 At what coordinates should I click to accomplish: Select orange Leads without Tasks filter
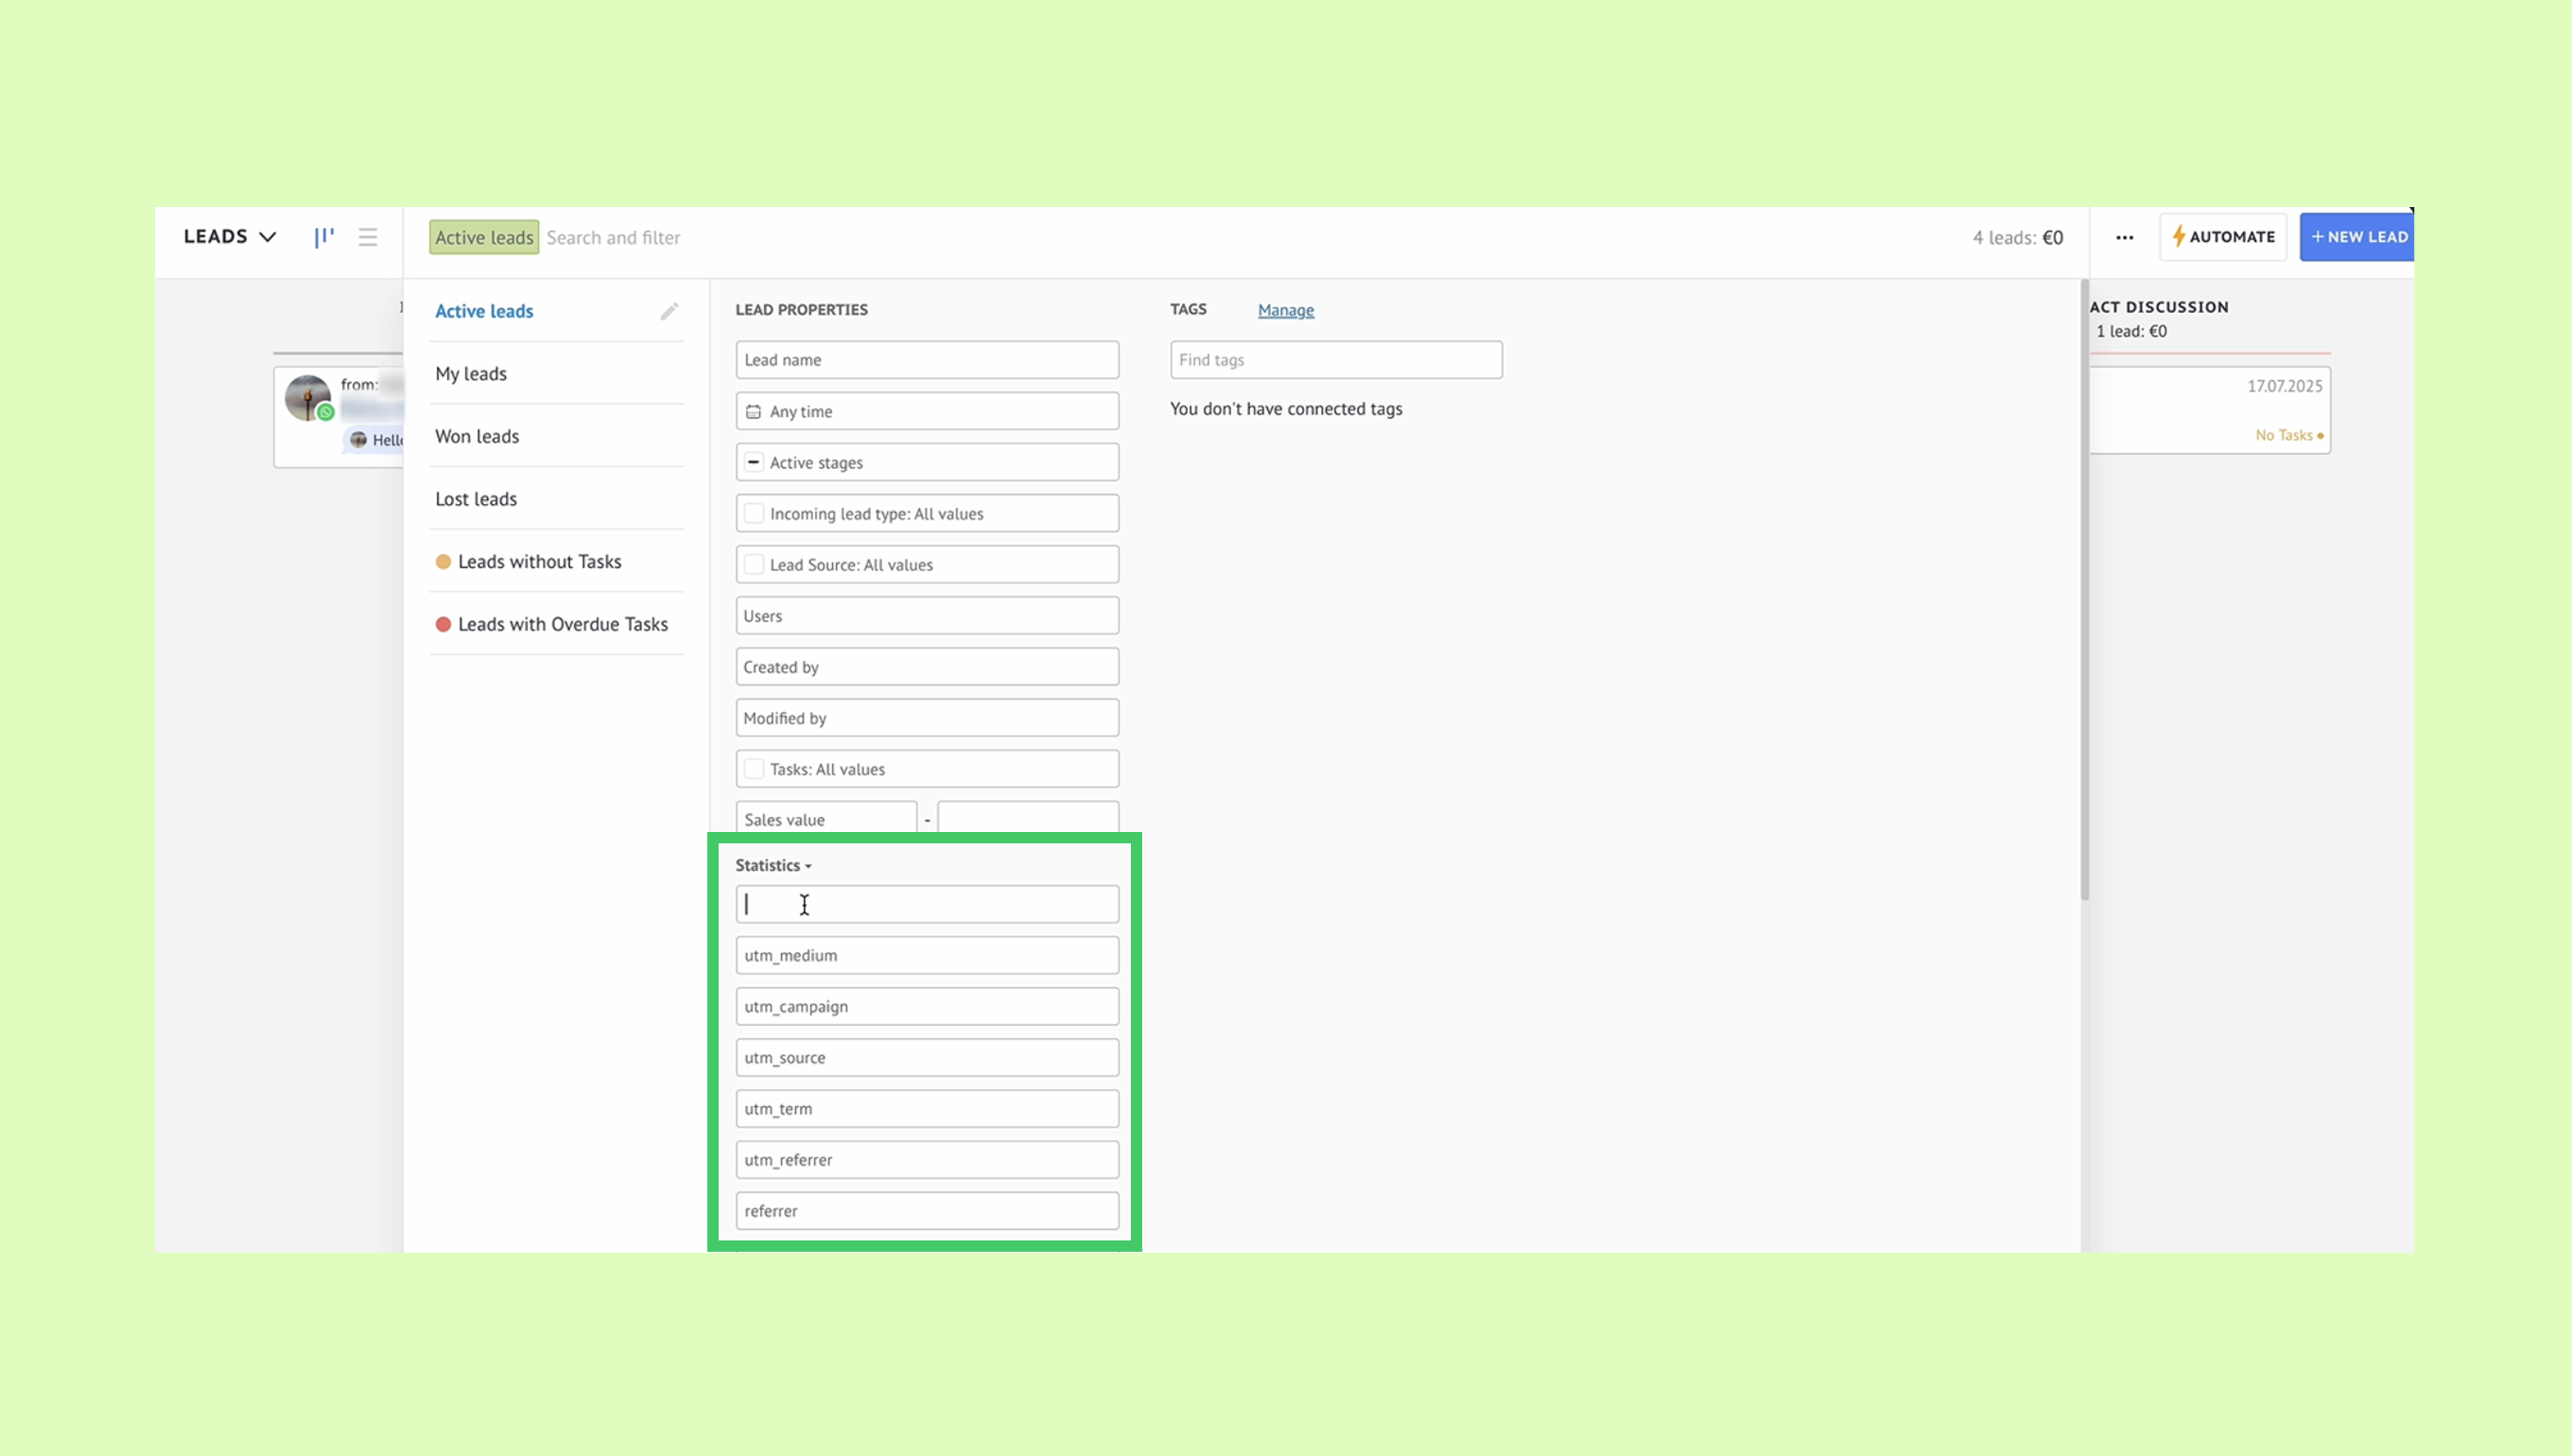tap(538, 562)
